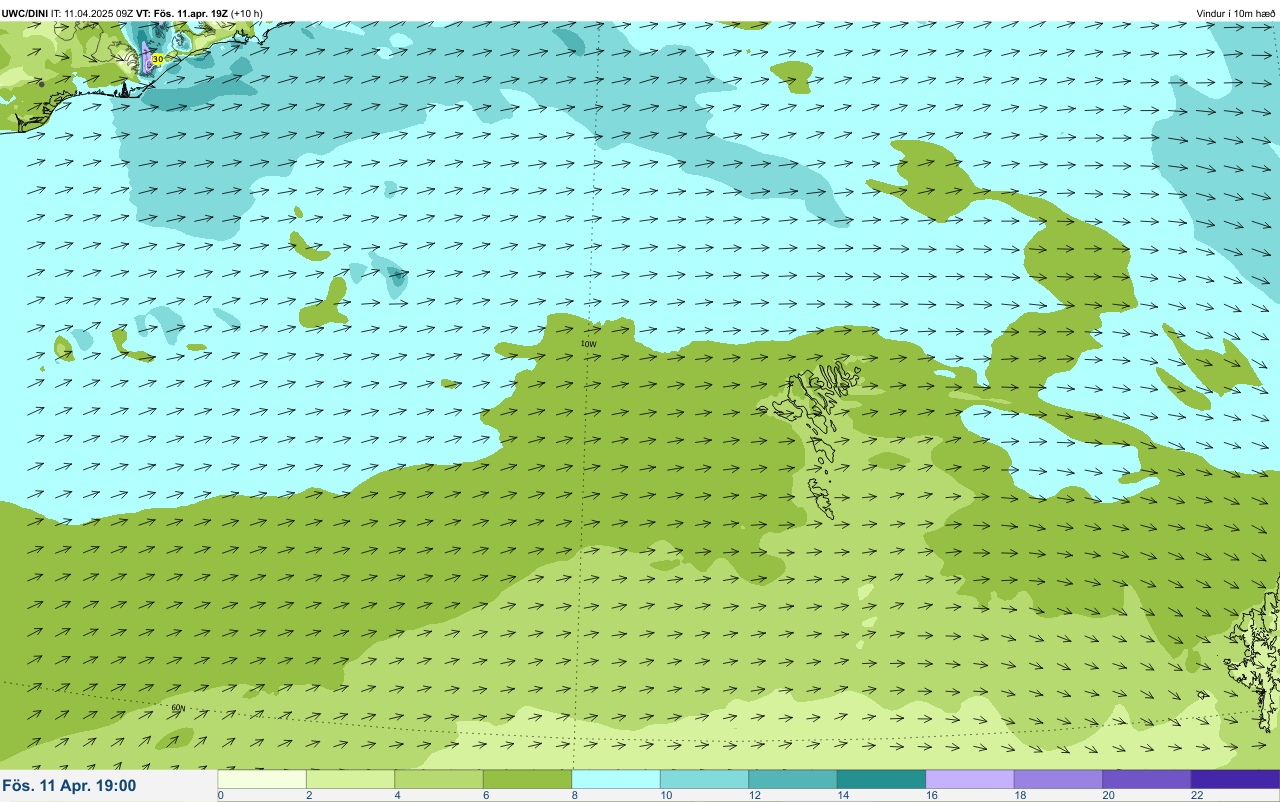Image resolution: width=1280 pixels, height=802 pixels.
Task: Click the dark indigo legend swatch above 22
Action: coord(1235,779)
